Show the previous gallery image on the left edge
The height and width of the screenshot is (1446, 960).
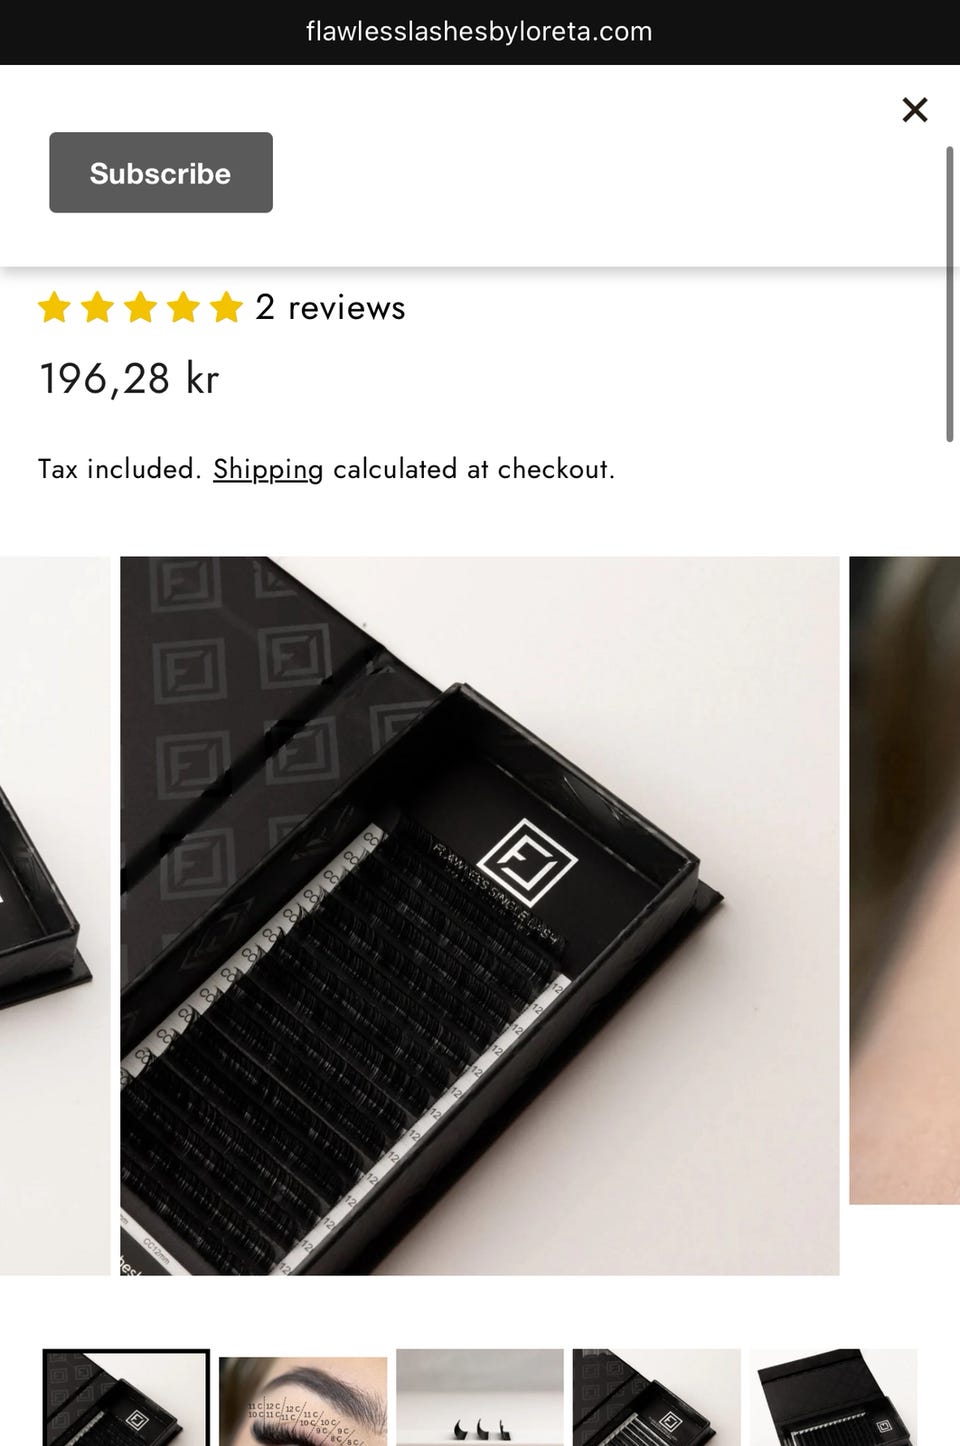pos(55,916)
